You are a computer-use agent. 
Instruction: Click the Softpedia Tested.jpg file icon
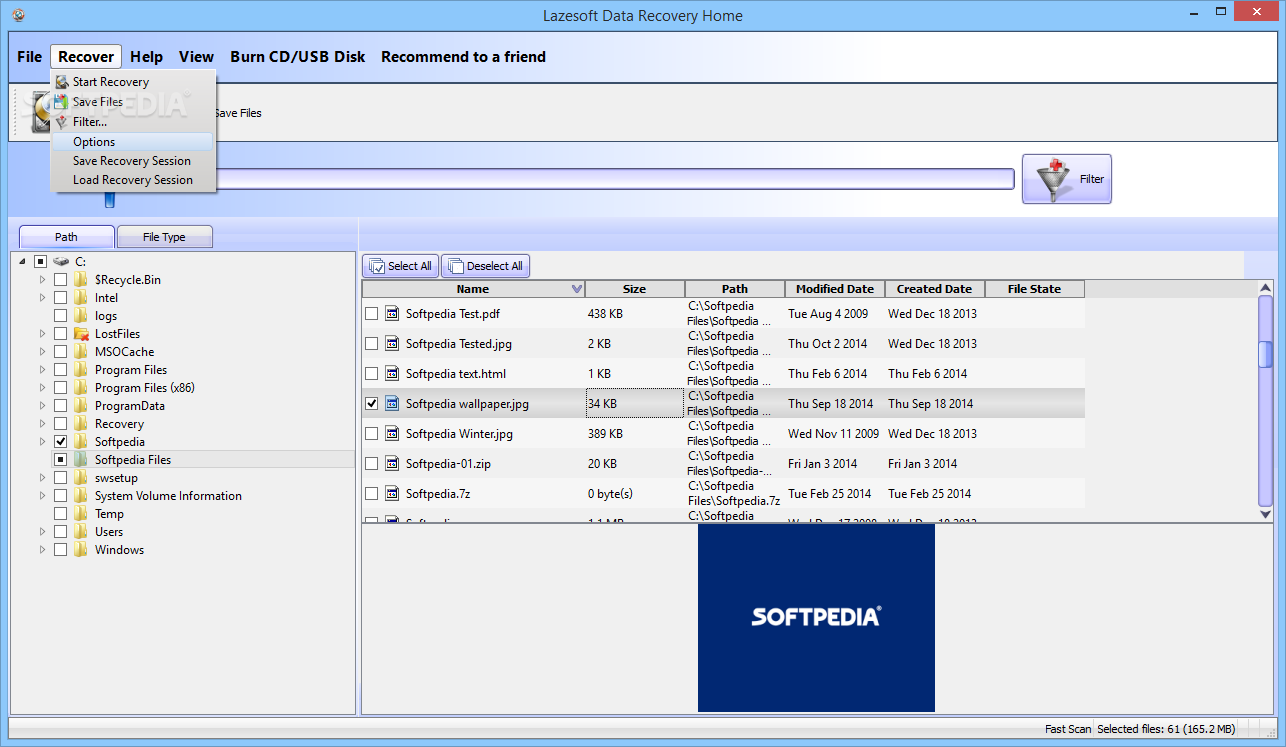click(392, 344)
